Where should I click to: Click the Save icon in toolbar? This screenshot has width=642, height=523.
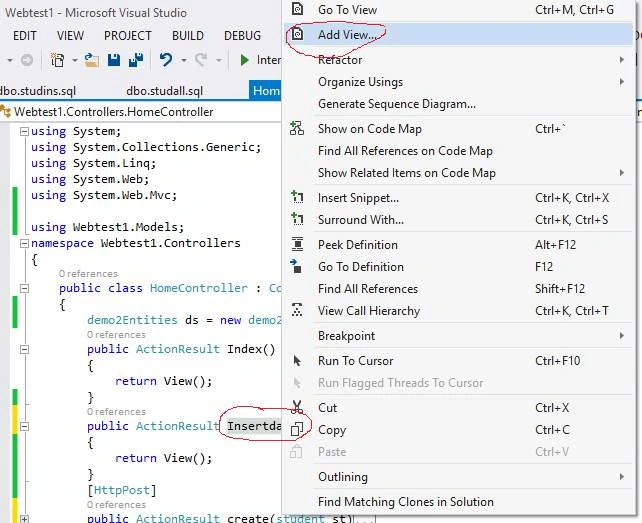114,60
